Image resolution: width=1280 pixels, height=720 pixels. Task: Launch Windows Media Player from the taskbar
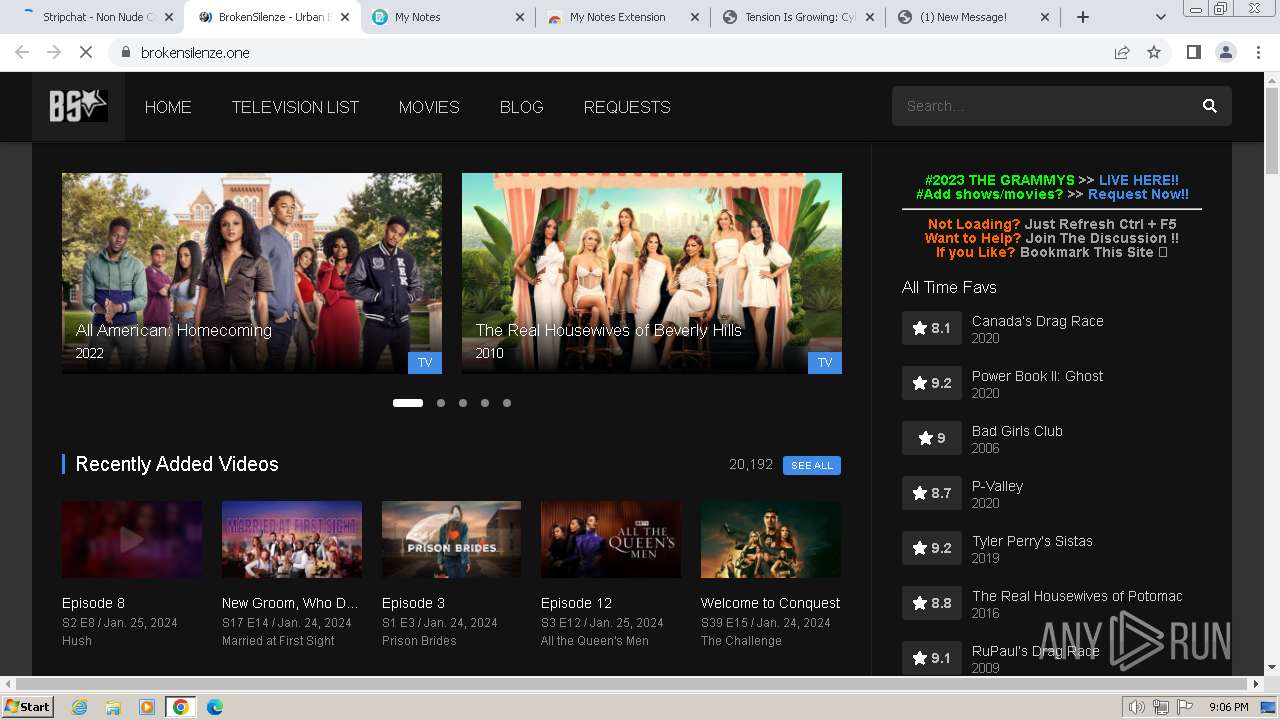[x=147, y=707]
